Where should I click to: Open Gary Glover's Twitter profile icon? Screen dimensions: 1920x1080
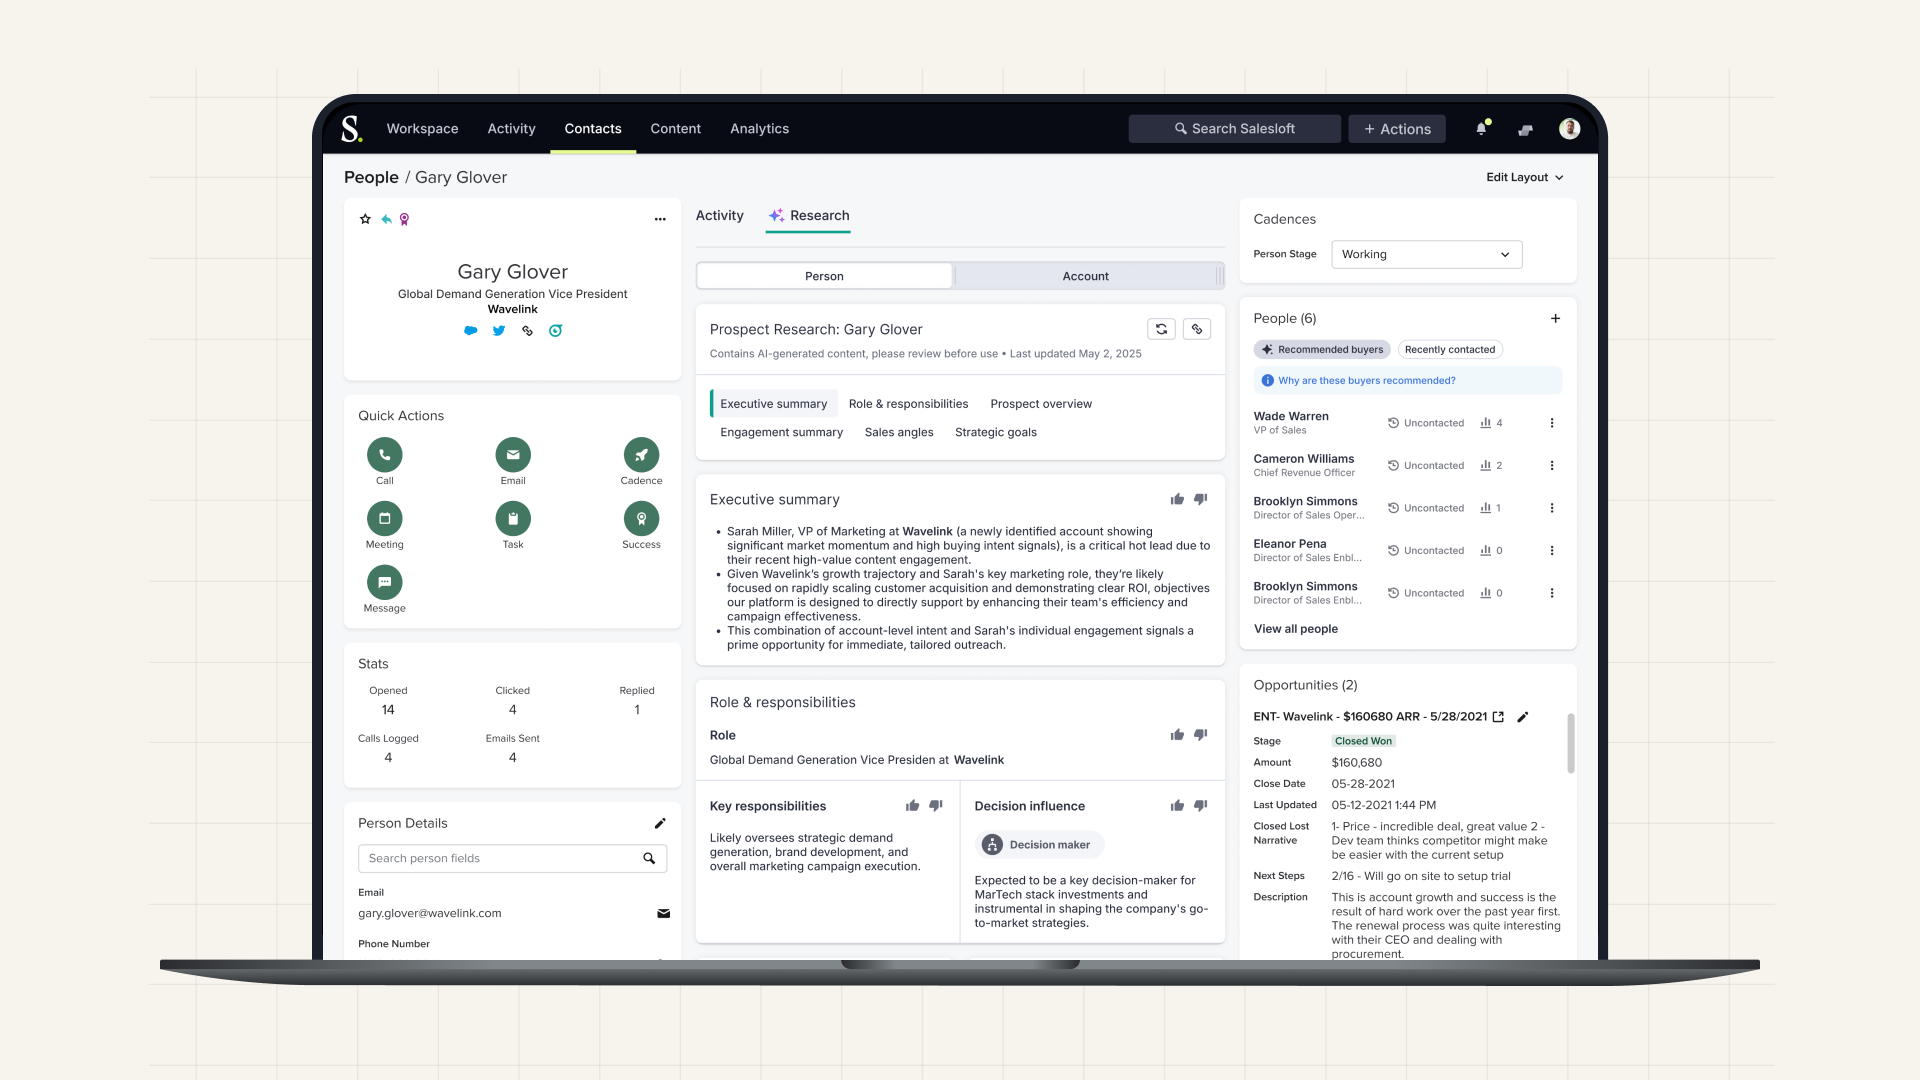pos(498,330)
